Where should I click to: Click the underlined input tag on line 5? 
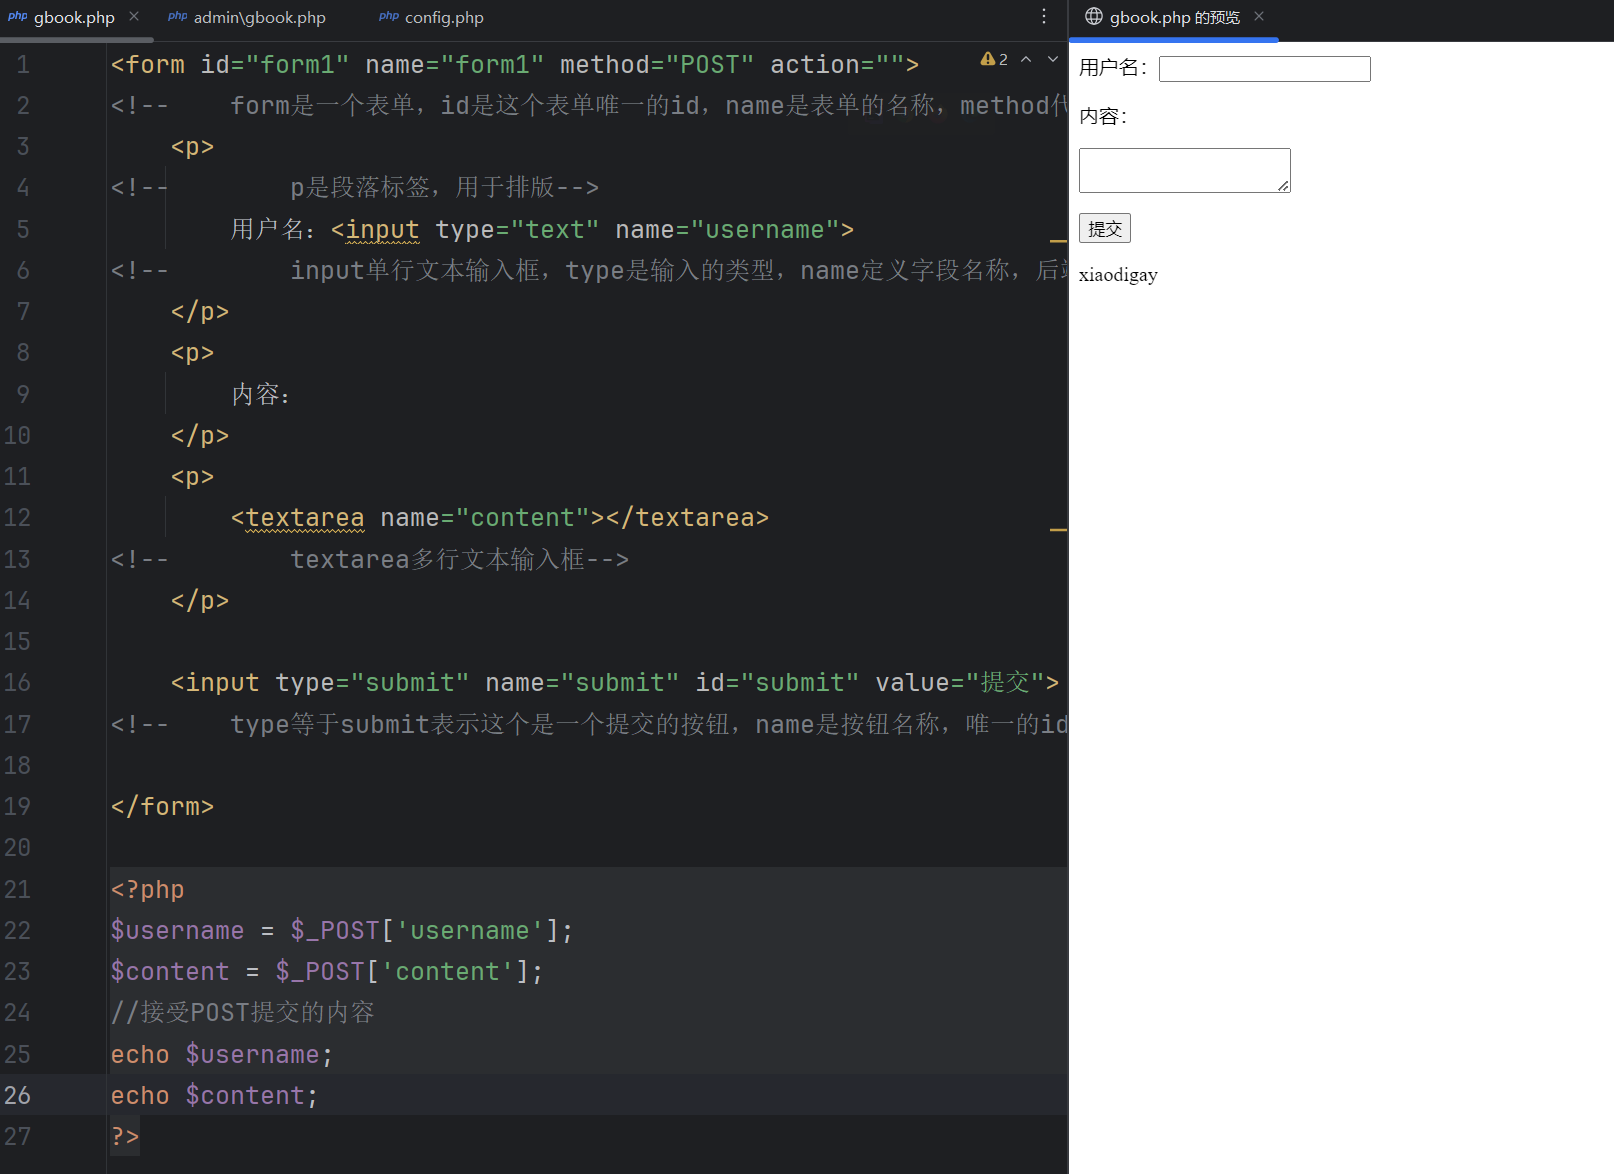click(x=382, y=230)
